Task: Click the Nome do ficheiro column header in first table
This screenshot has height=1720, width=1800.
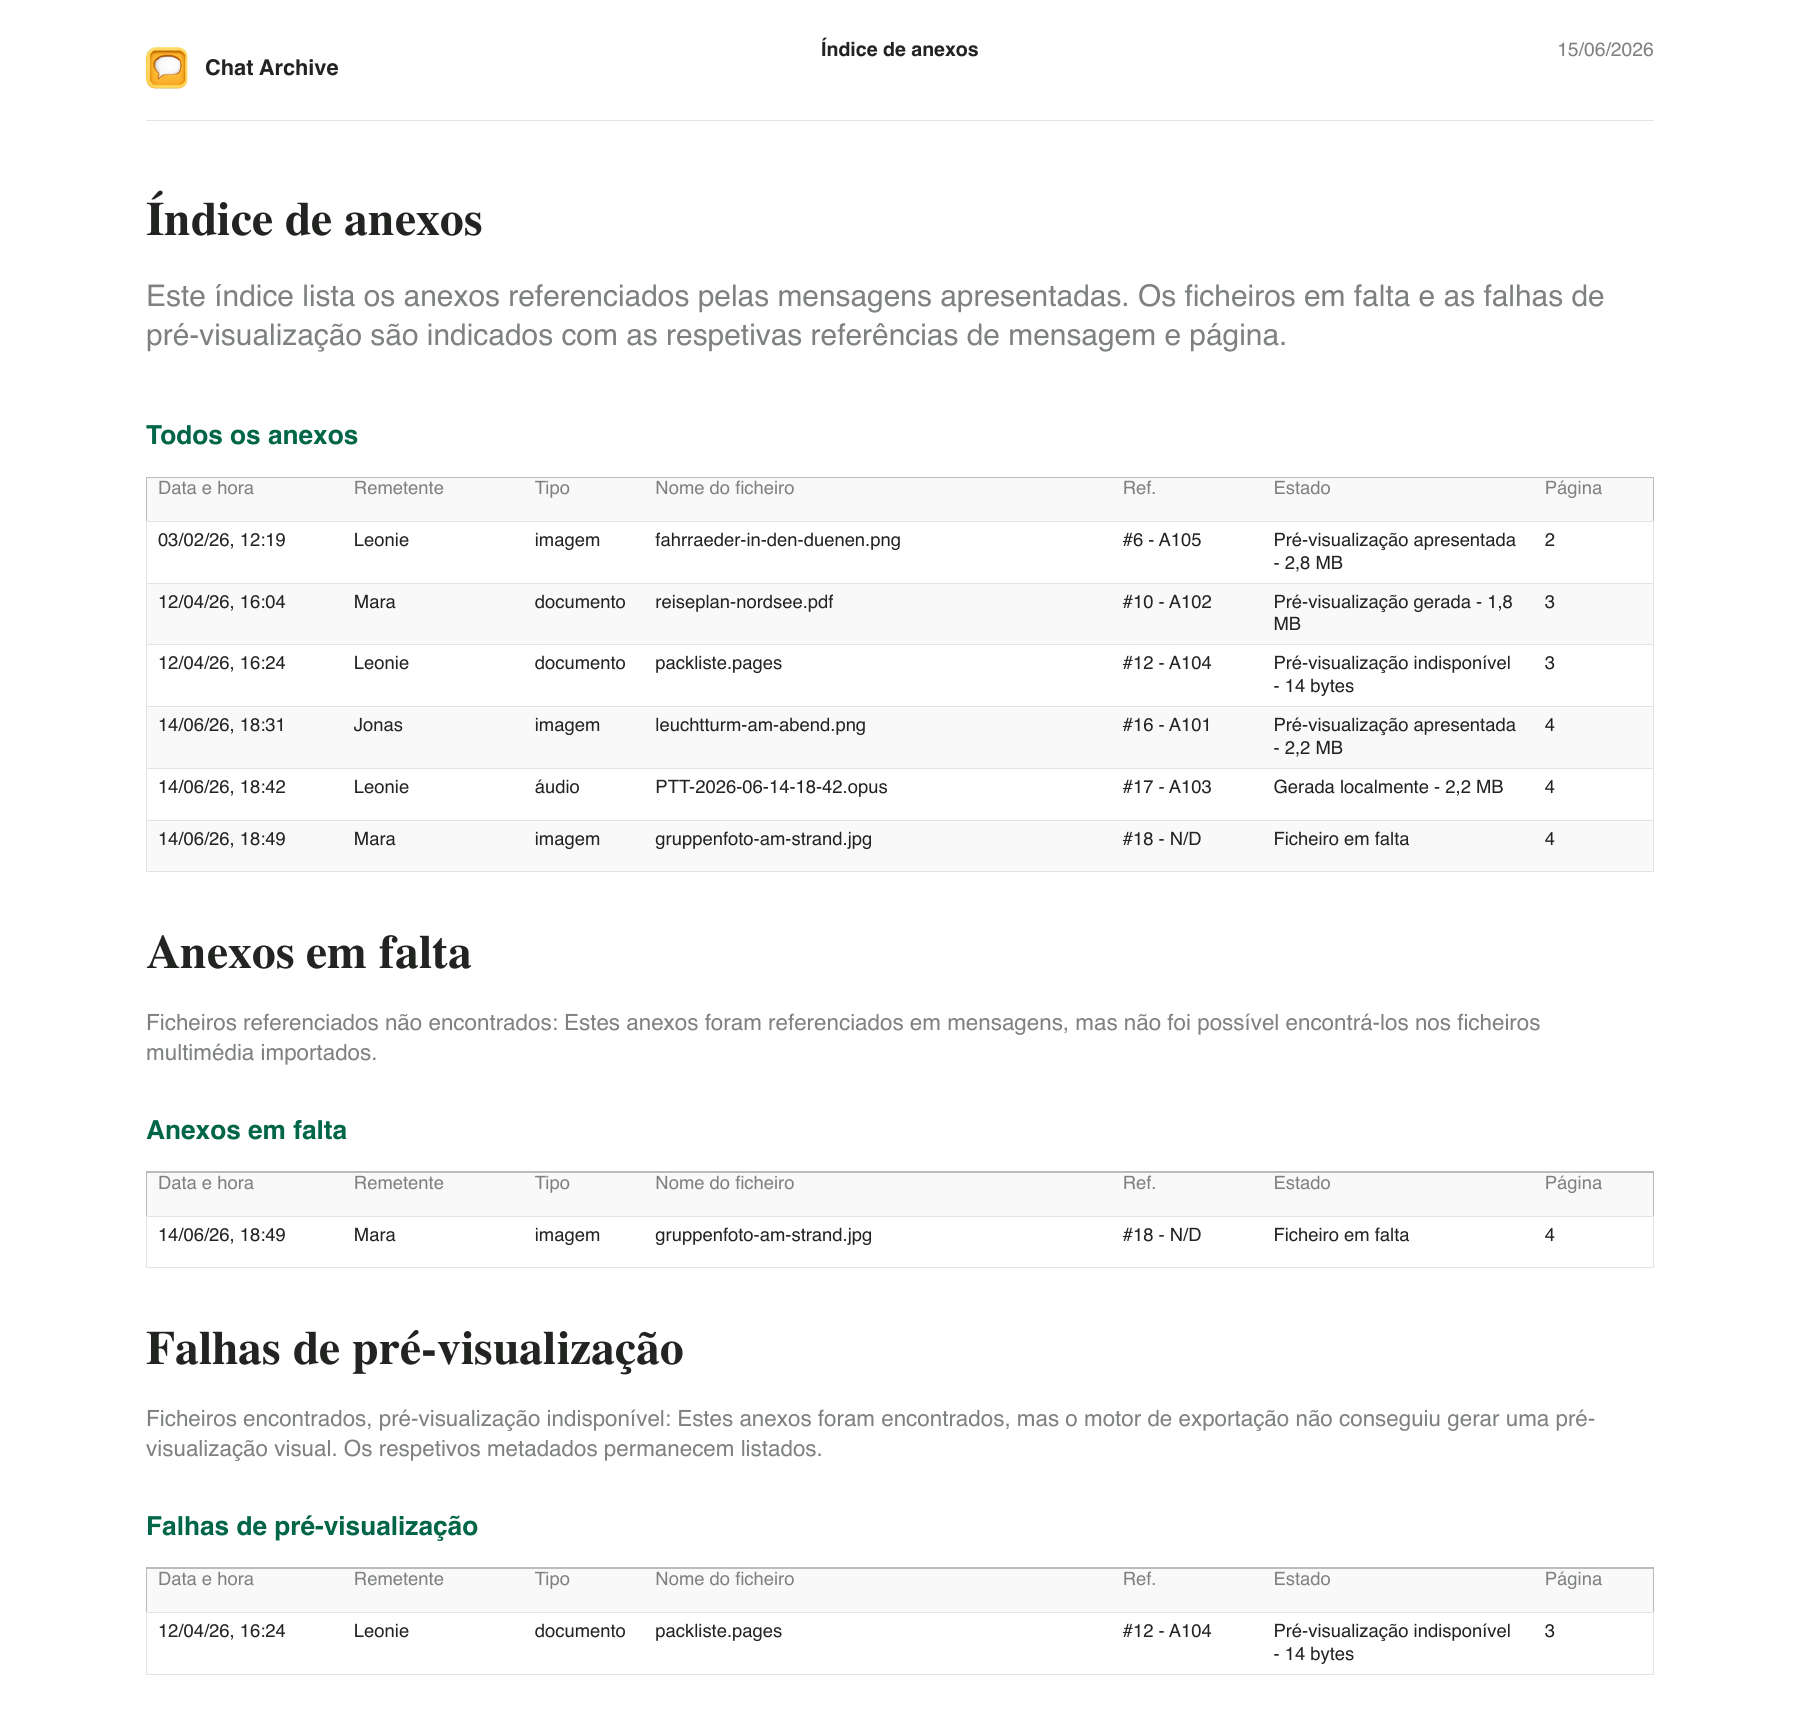Action: pos(725,488)
